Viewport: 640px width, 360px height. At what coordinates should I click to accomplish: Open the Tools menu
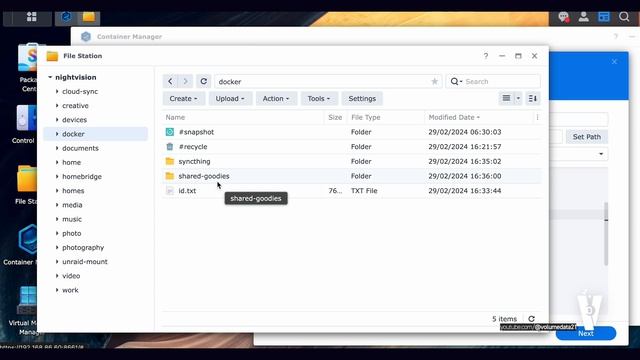pos(319,98)
